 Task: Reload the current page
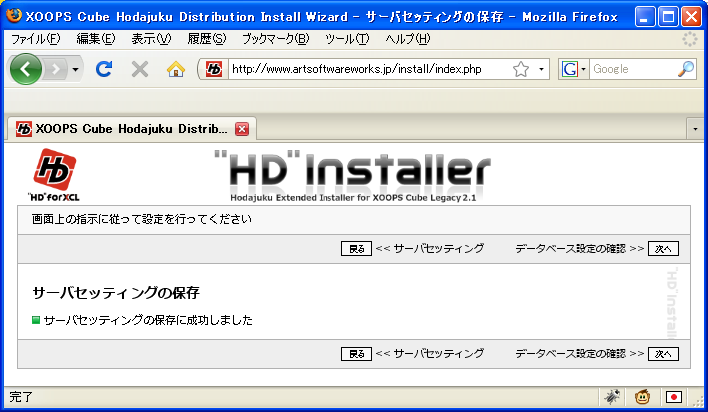[x=103, y=69]
